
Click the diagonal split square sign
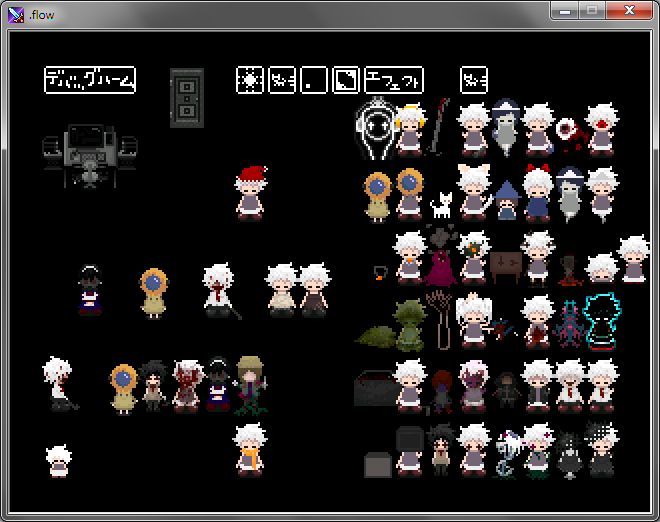click(346, 80)
